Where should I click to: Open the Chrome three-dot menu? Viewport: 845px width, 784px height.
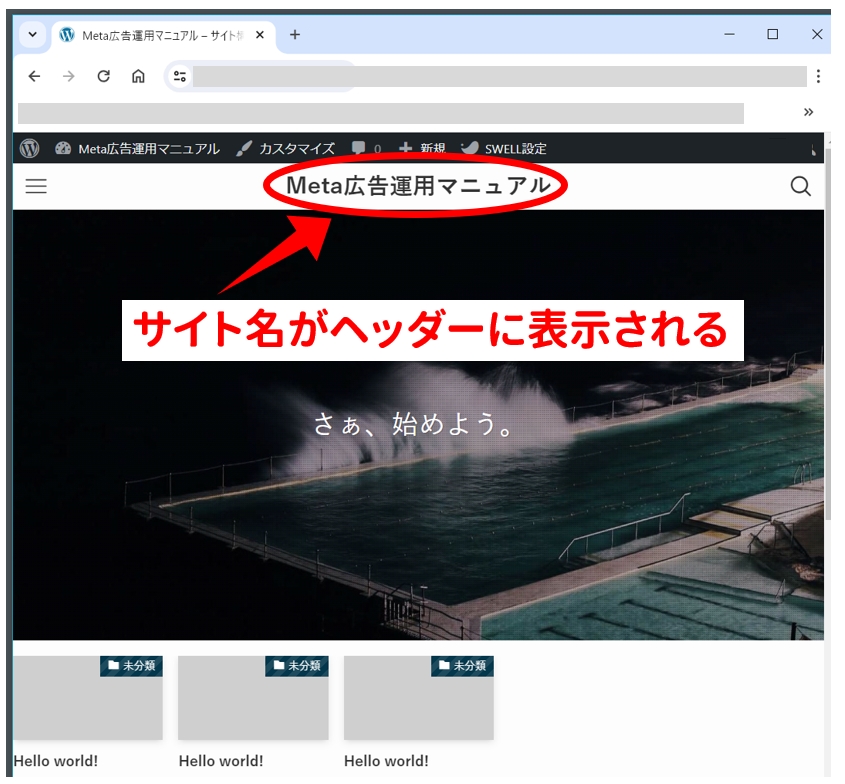pyautogui.click(x=818, y=76)
